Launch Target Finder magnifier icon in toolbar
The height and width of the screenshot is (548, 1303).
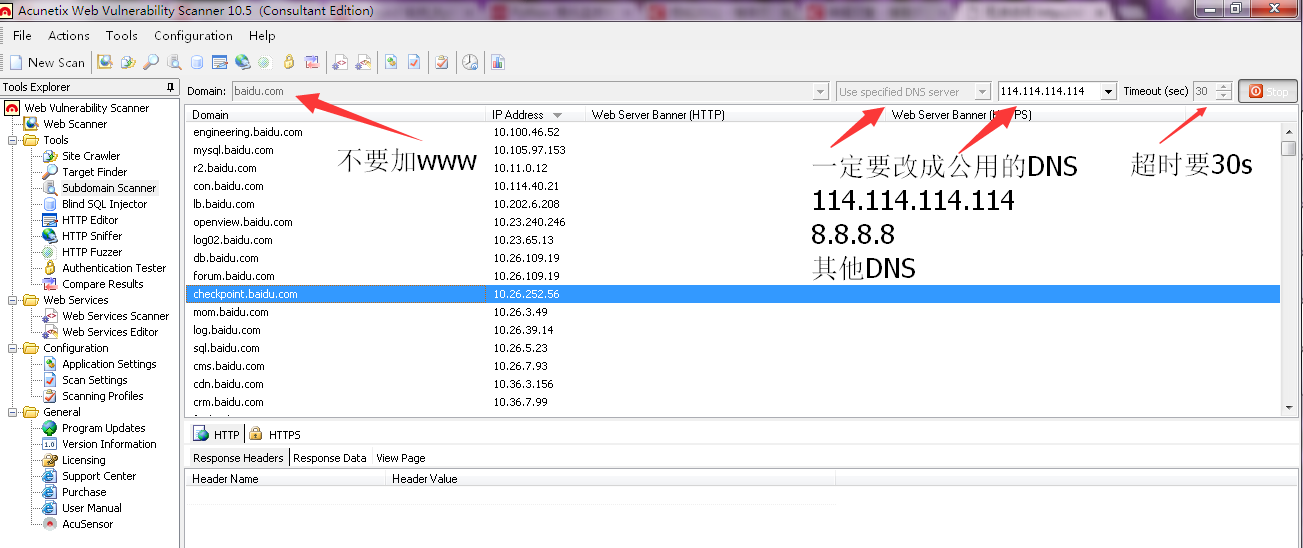pos(151,62)
